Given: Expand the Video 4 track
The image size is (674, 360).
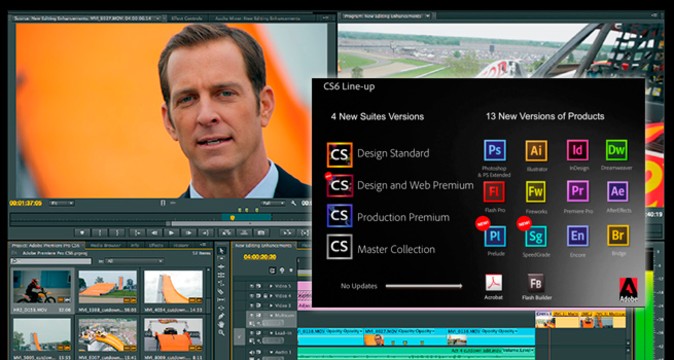Looking at the screenshot, I should (x=271, y=296).
